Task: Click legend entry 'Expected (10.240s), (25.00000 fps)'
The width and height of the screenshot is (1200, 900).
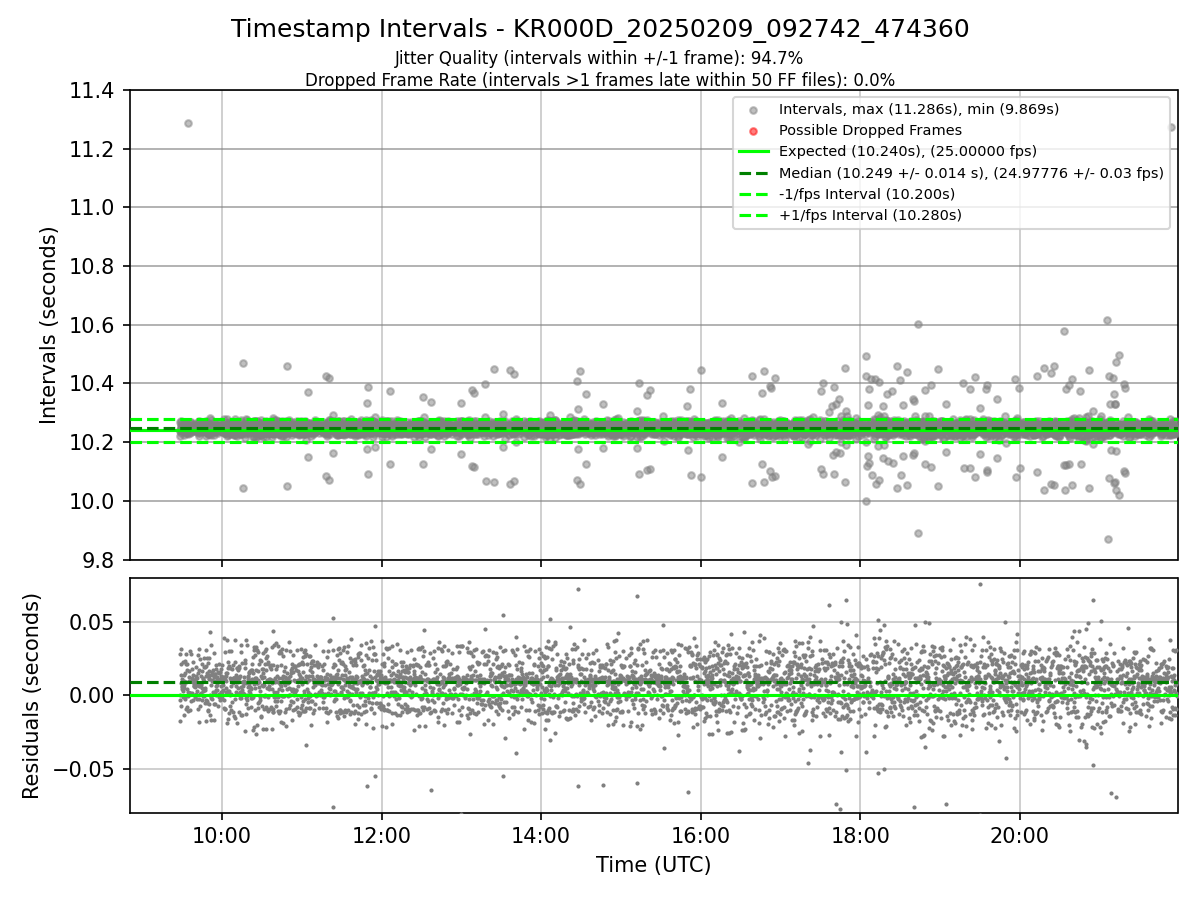Action: (x=908, y=151)
